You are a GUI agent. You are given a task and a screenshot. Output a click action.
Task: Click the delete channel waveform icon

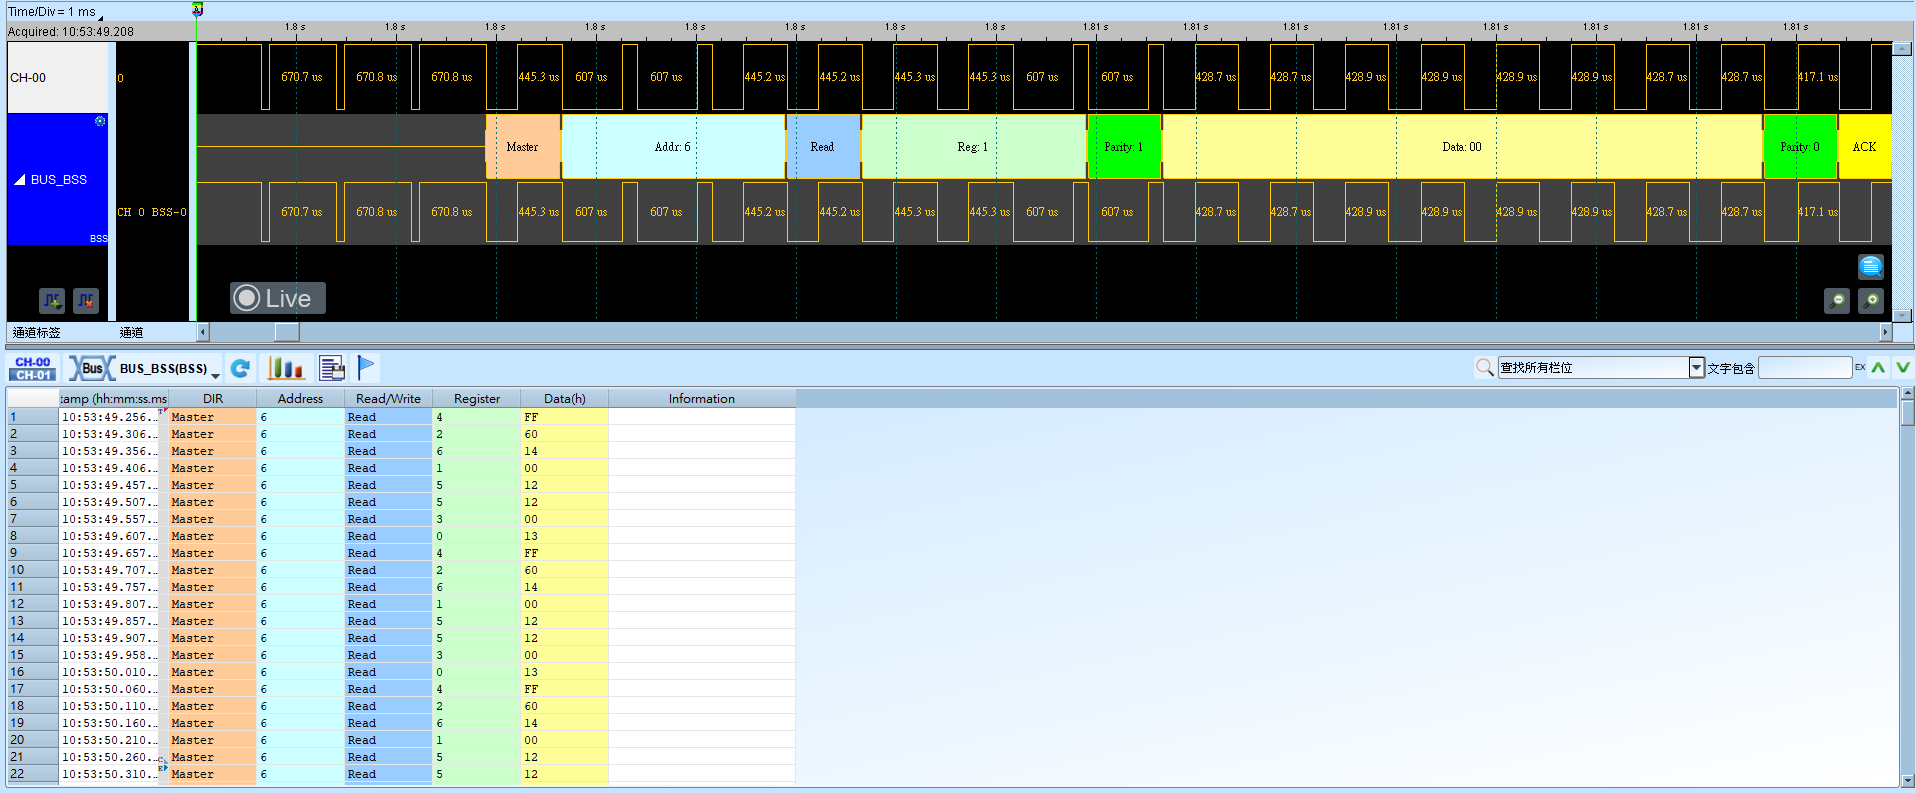86,300
